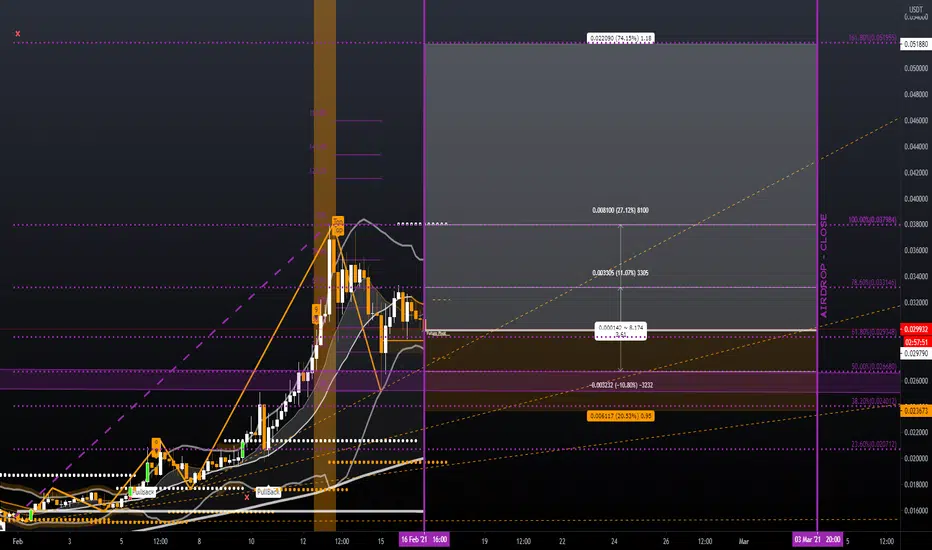Click the orange 0.023673 price label
The width and height of the screenshot is (932, 550).
click(915, 411)
